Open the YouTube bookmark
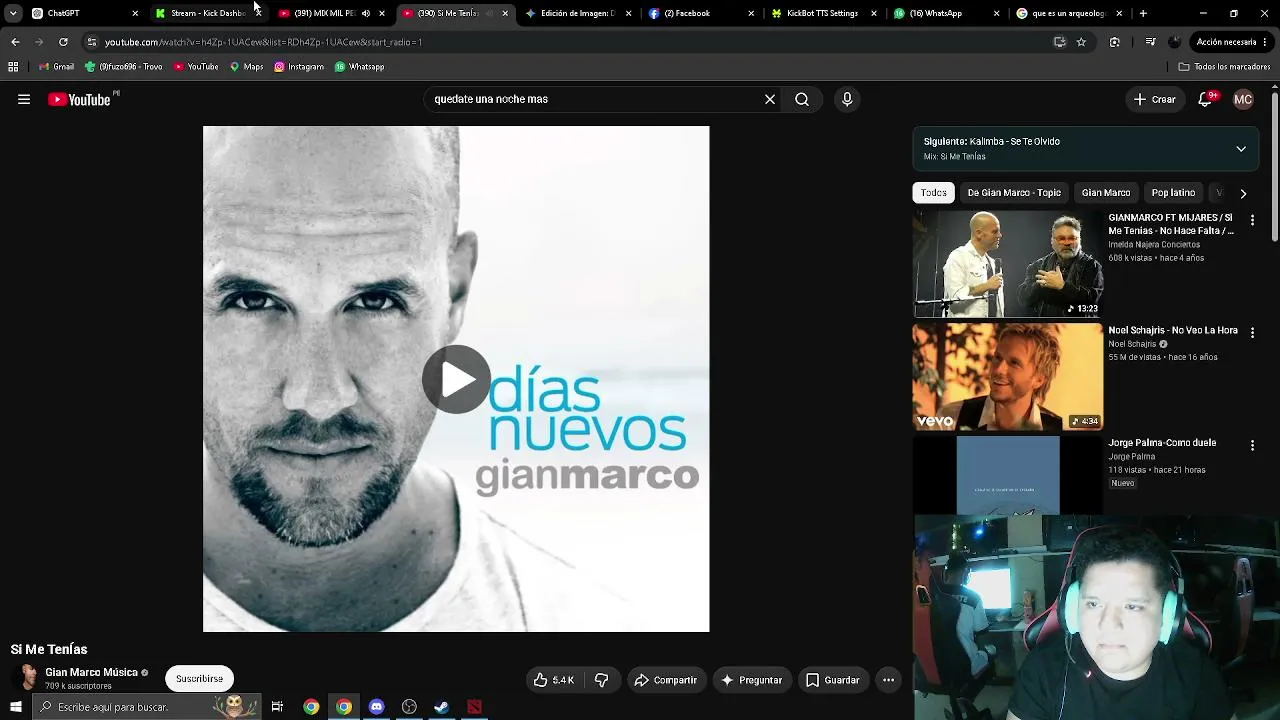The image size is (1280, 720). [x=195, y=67]
